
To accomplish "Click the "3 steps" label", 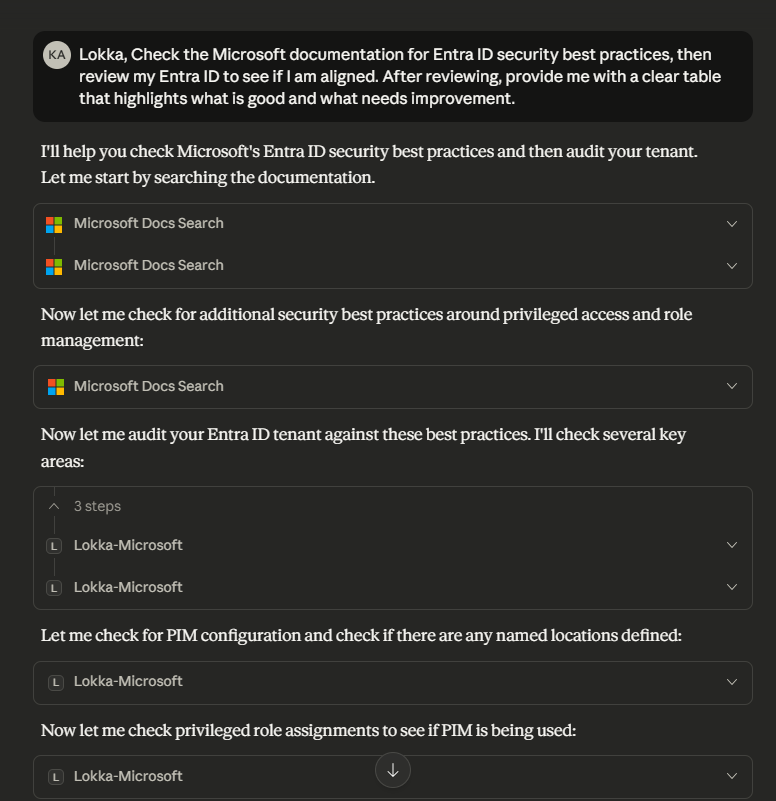I will [97, 506].
